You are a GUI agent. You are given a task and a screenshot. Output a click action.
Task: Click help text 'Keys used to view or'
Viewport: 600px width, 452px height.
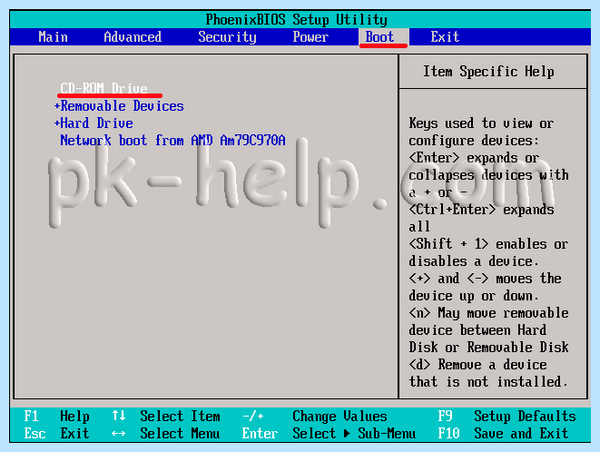pos(481,124)
